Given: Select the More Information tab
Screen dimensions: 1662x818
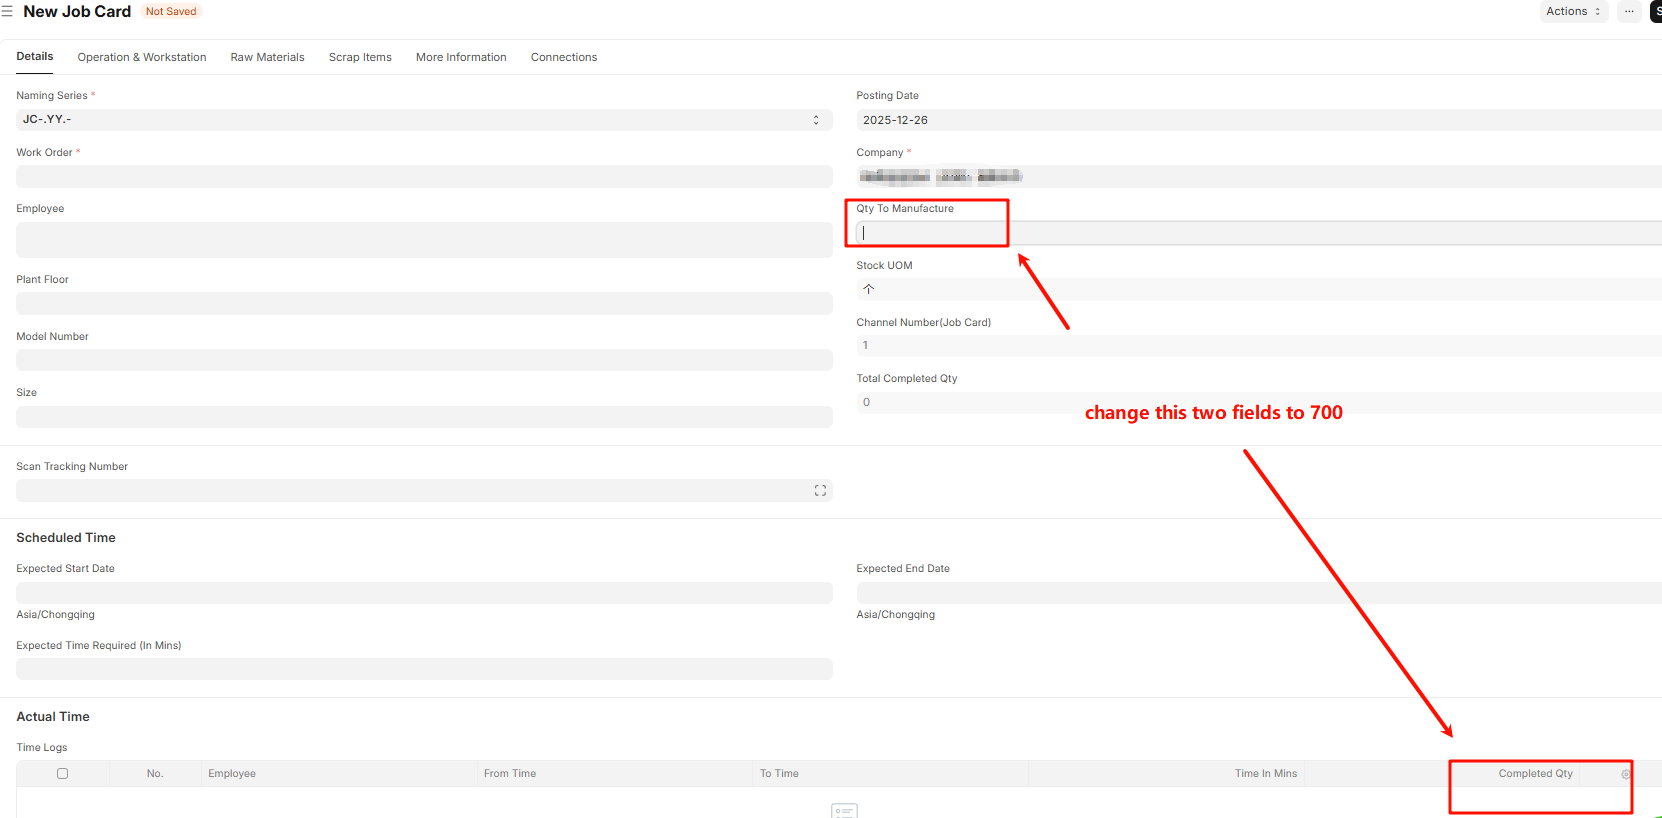Looking at the screenshot, I should pos(461,57).
